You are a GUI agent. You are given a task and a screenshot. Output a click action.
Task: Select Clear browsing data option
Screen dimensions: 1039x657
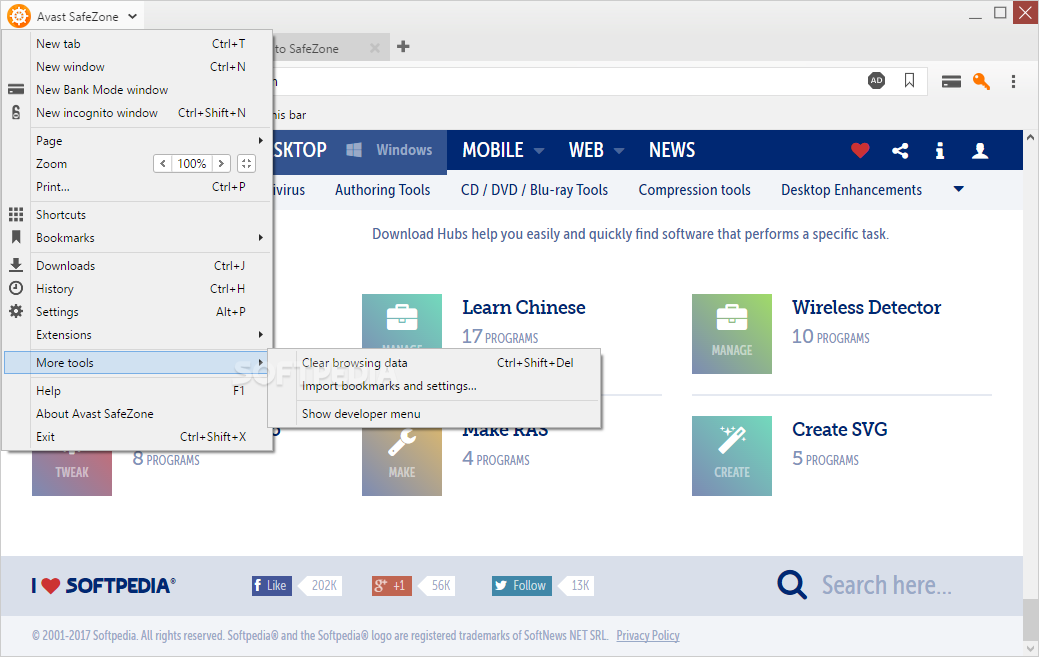pyautogui.click(x=434, y=363)
